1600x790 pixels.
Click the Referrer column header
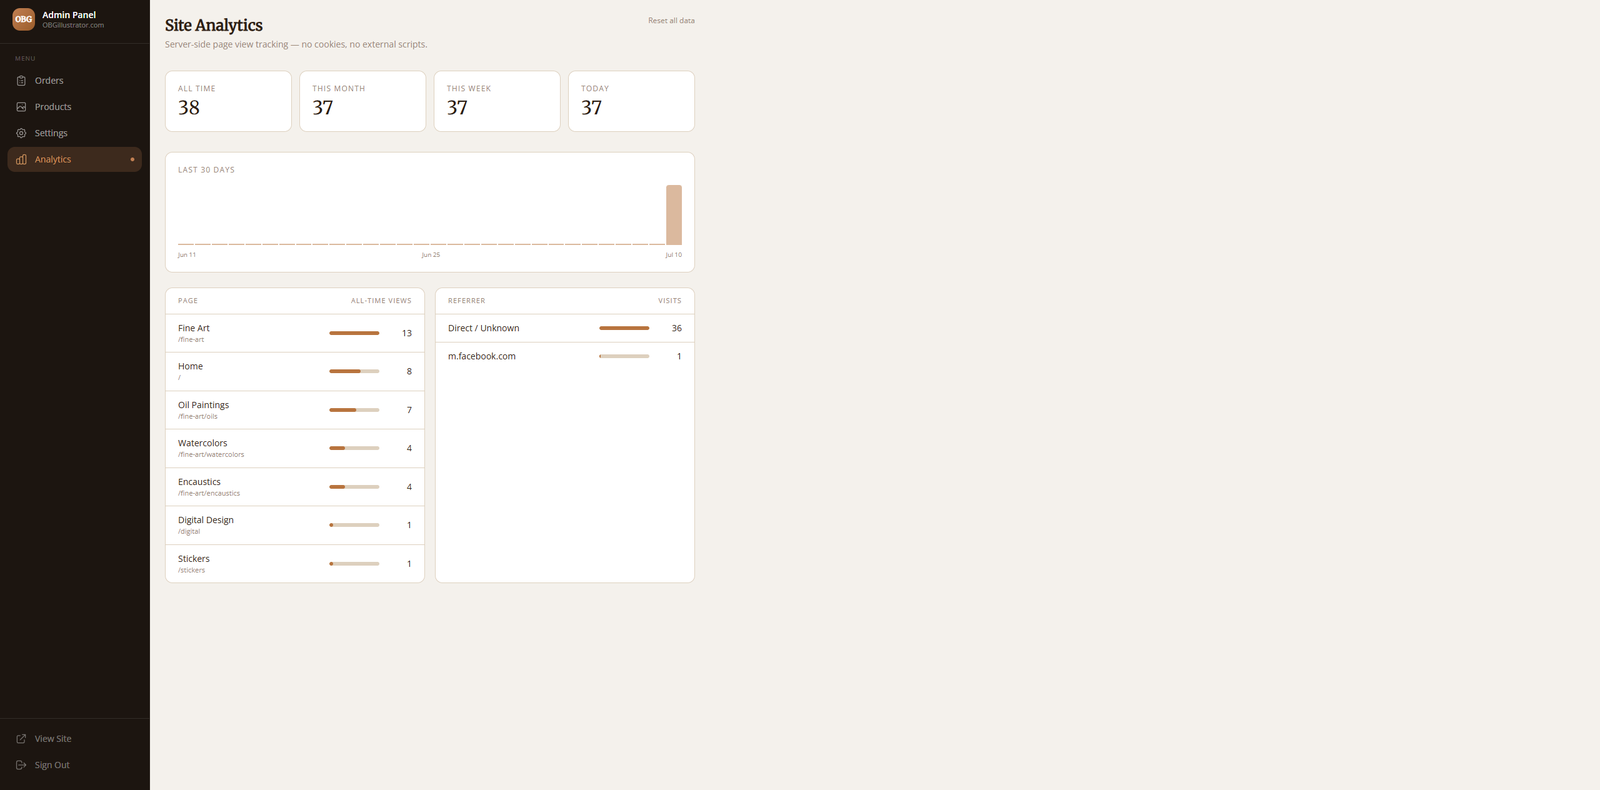[x=466, y=301]
